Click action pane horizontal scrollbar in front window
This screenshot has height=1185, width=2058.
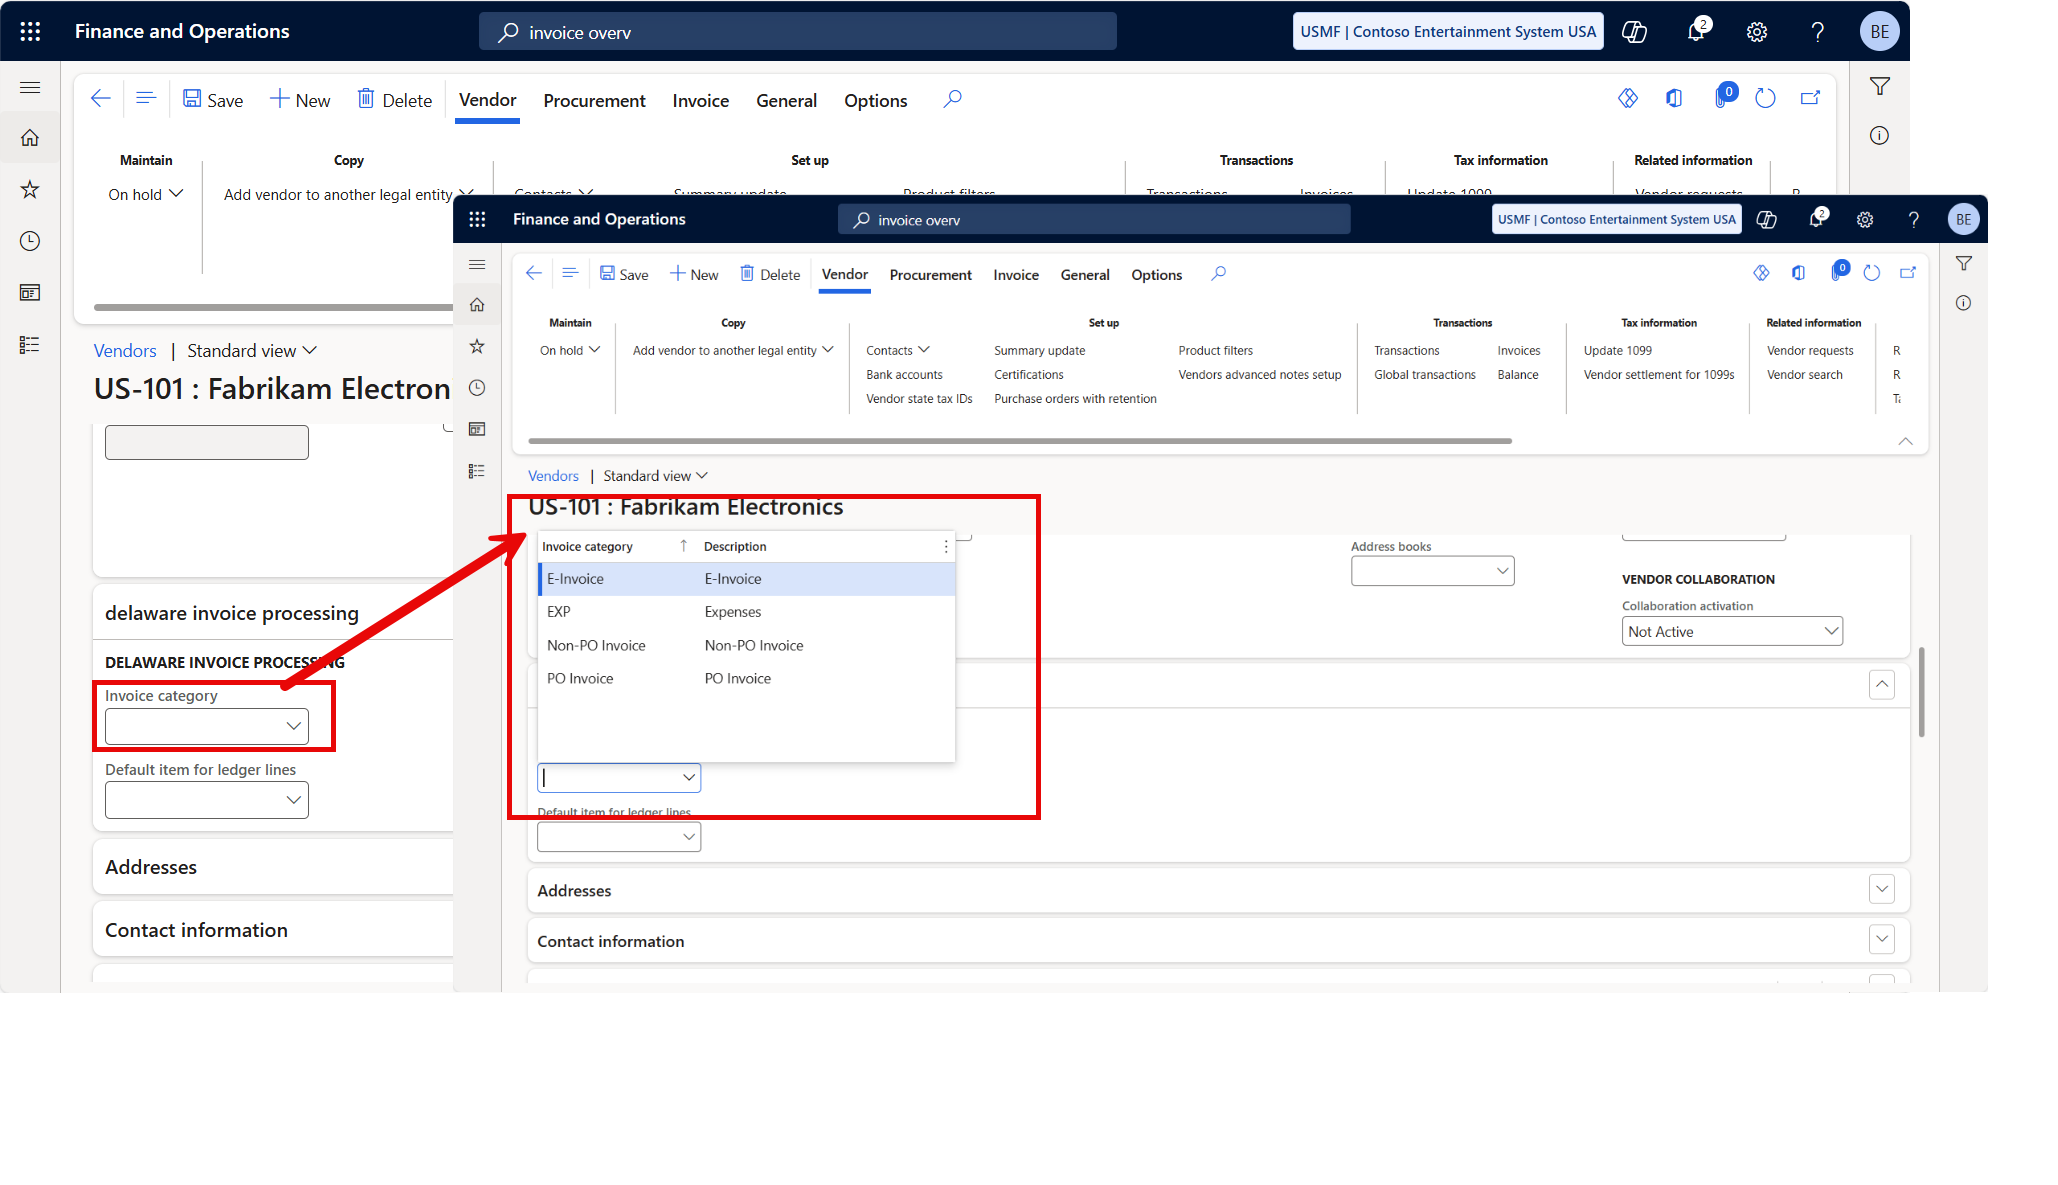click(1019, 440)
